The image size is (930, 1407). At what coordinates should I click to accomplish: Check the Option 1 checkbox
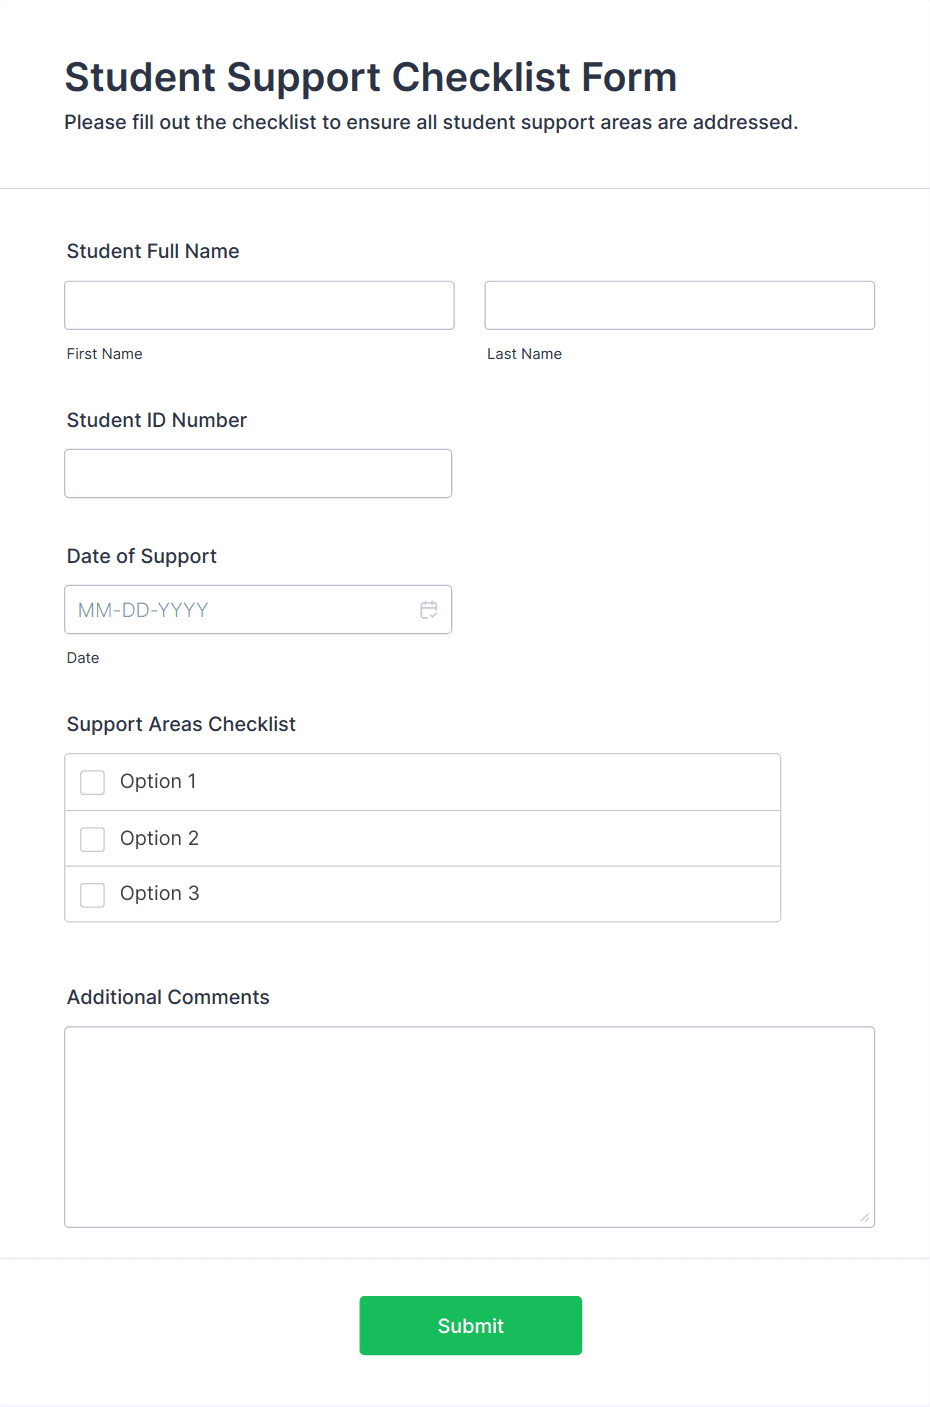(x=93, y=782)
